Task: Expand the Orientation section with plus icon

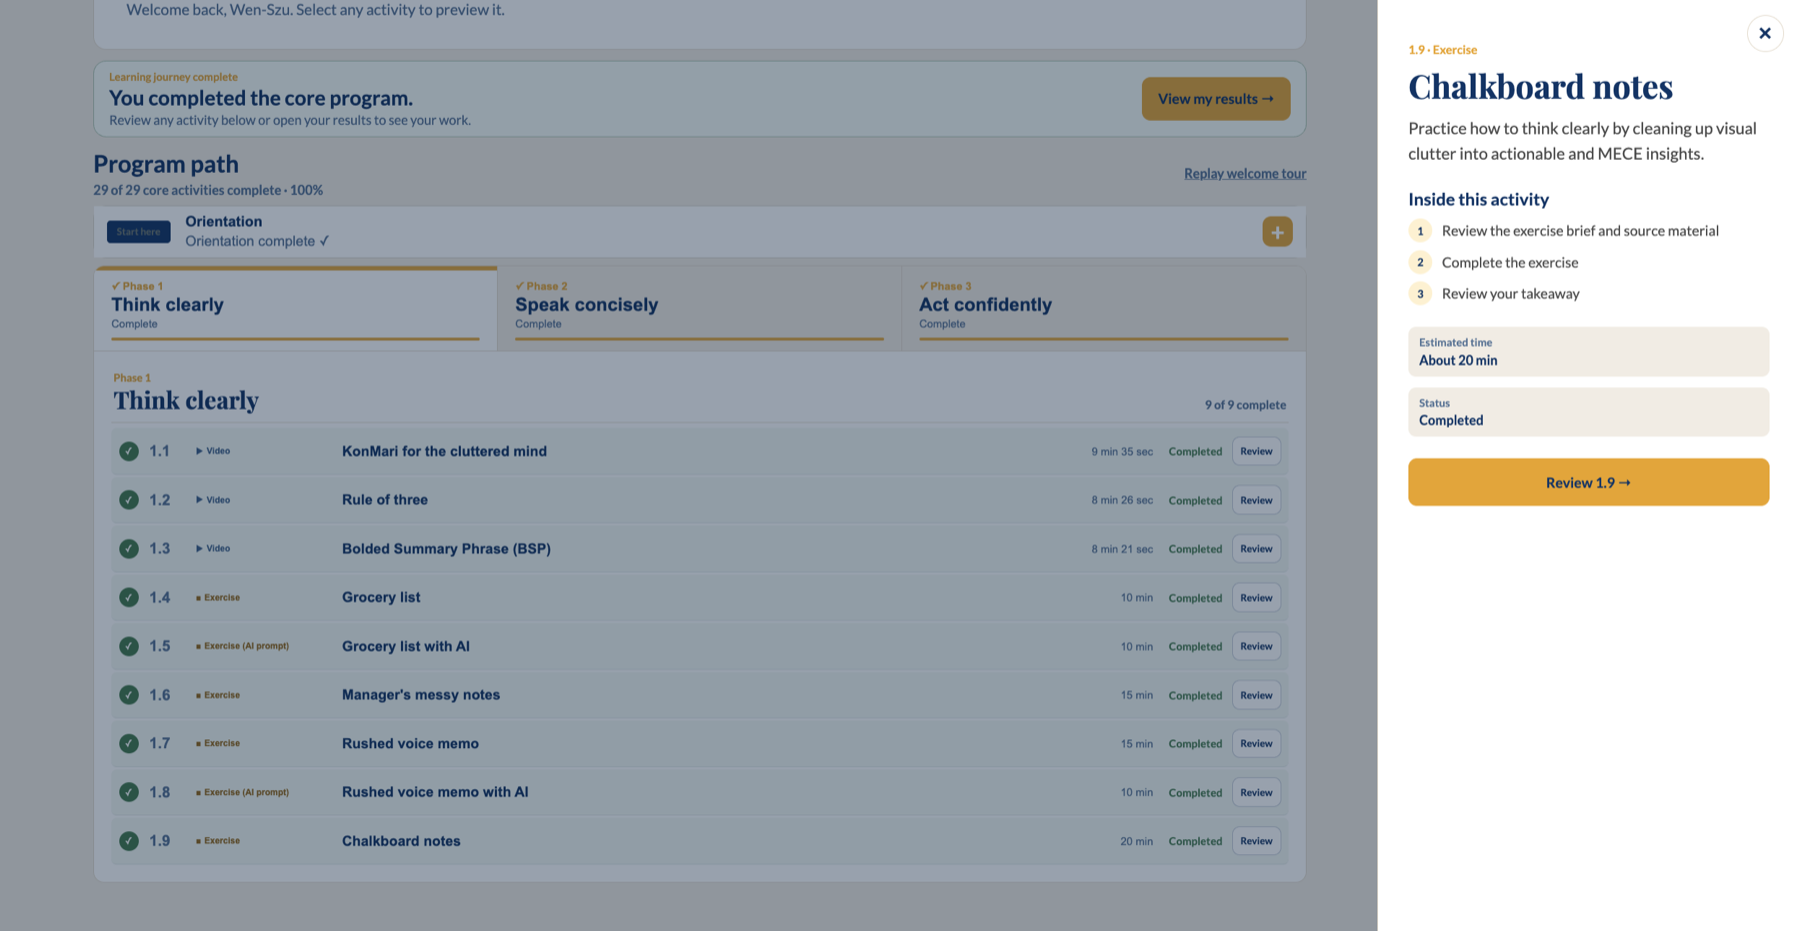Action: (1277, 232)
